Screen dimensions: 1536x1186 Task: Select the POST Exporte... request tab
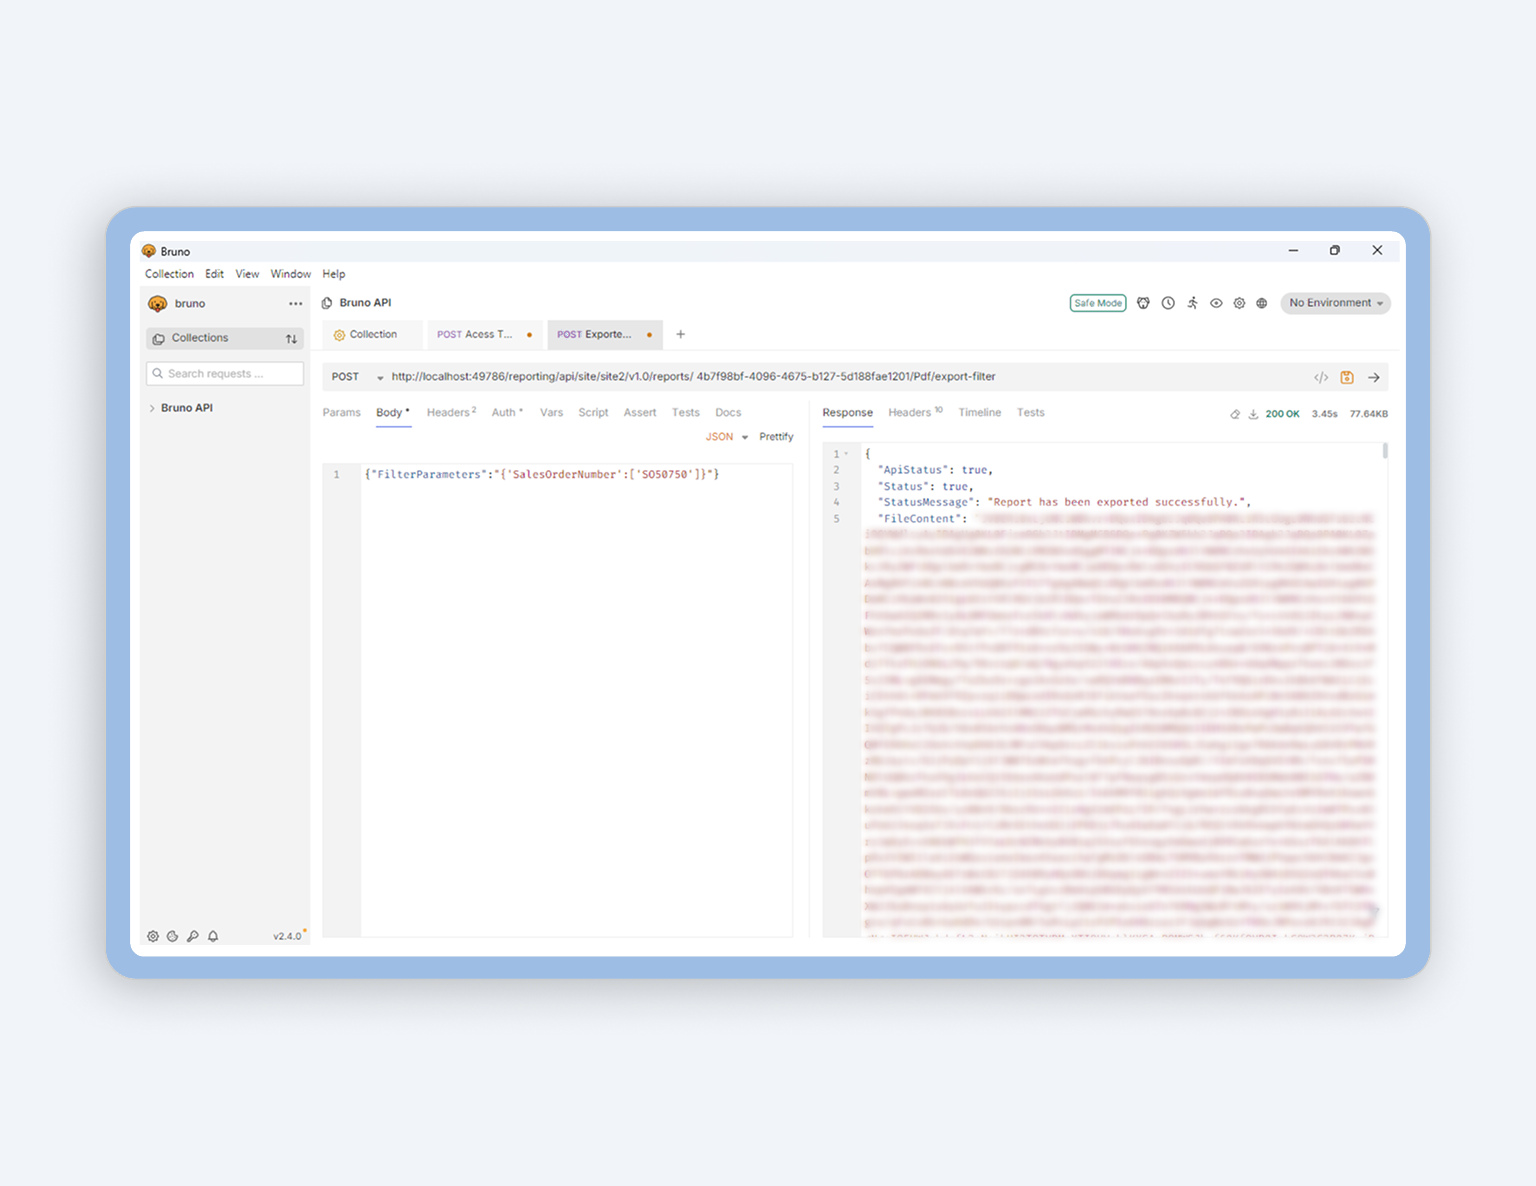[605, 335]
